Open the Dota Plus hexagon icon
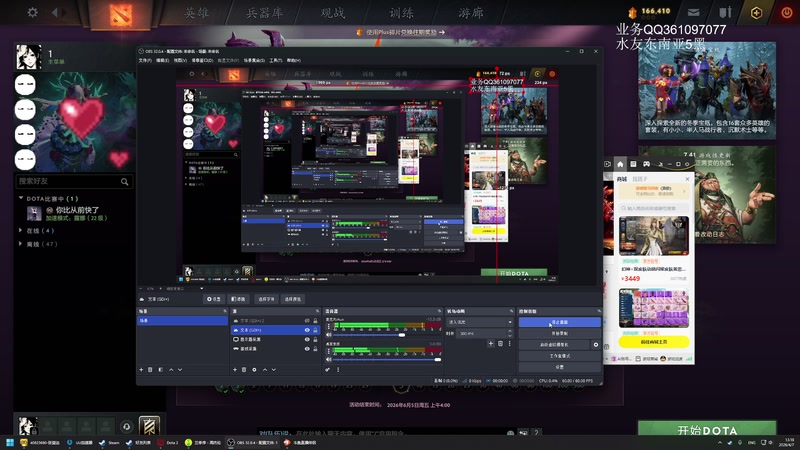 click(x=756, y=12)
